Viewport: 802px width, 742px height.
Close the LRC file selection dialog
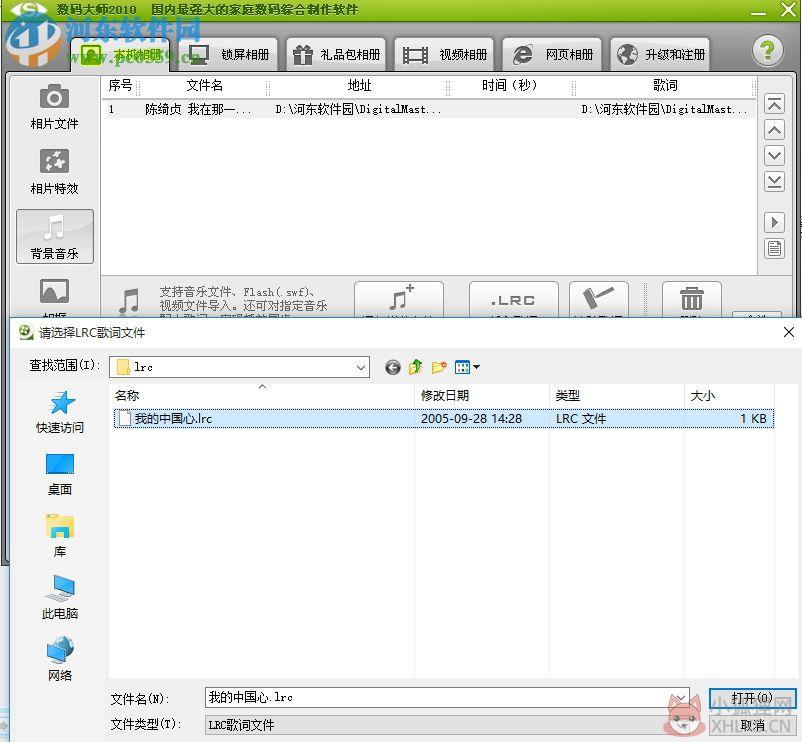click(788, 332)
